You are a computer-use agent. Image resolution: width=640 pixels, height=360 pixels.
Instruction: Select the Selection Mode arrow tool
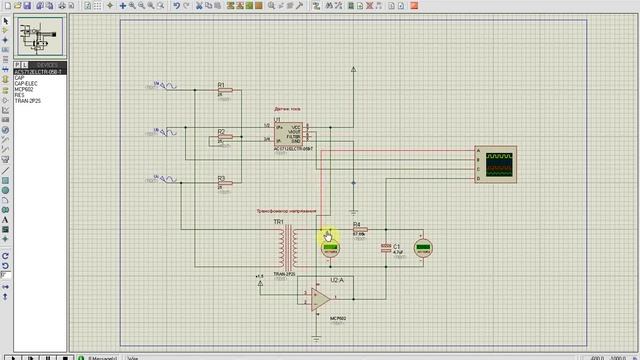click(5, 21)
